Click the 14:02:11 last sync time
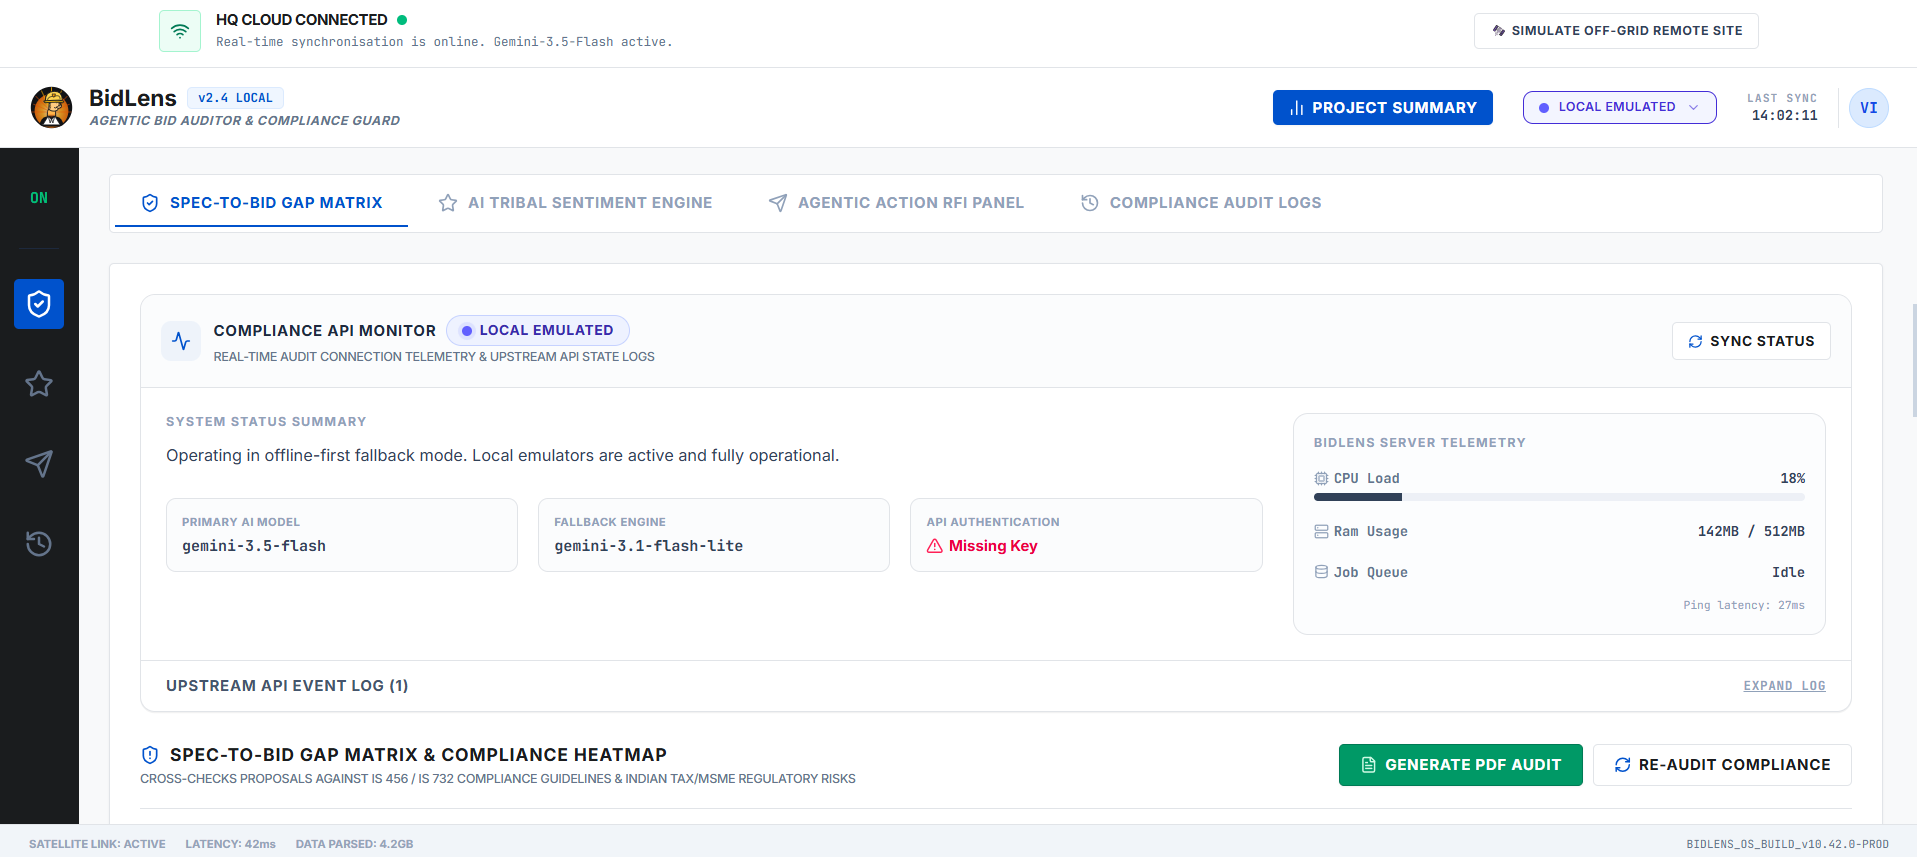Screen dimensions: 1917x857 (1784, 115)
